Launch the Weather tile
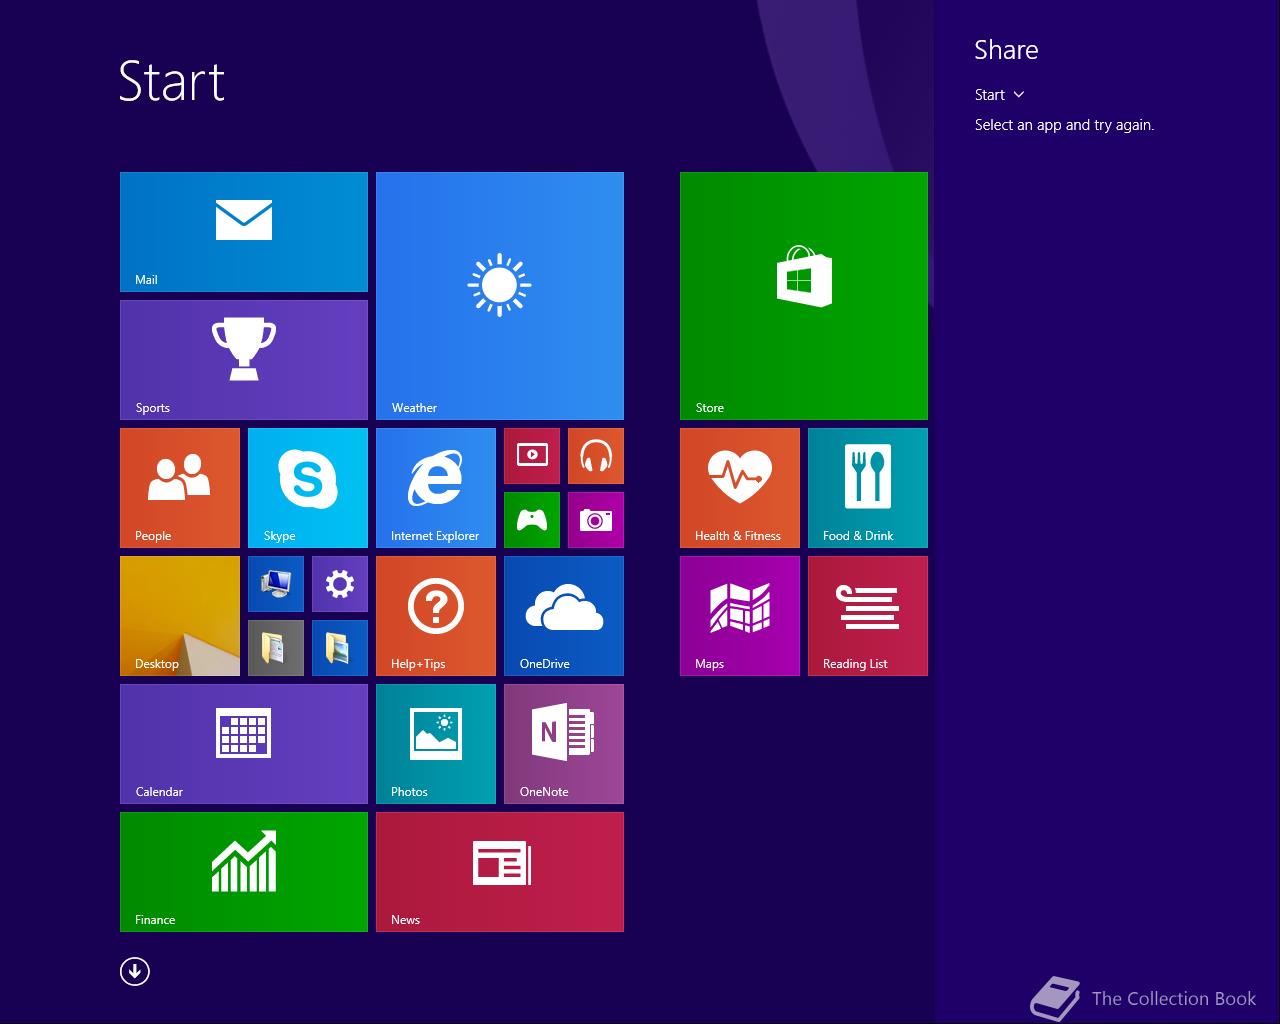 pos(500,296)
